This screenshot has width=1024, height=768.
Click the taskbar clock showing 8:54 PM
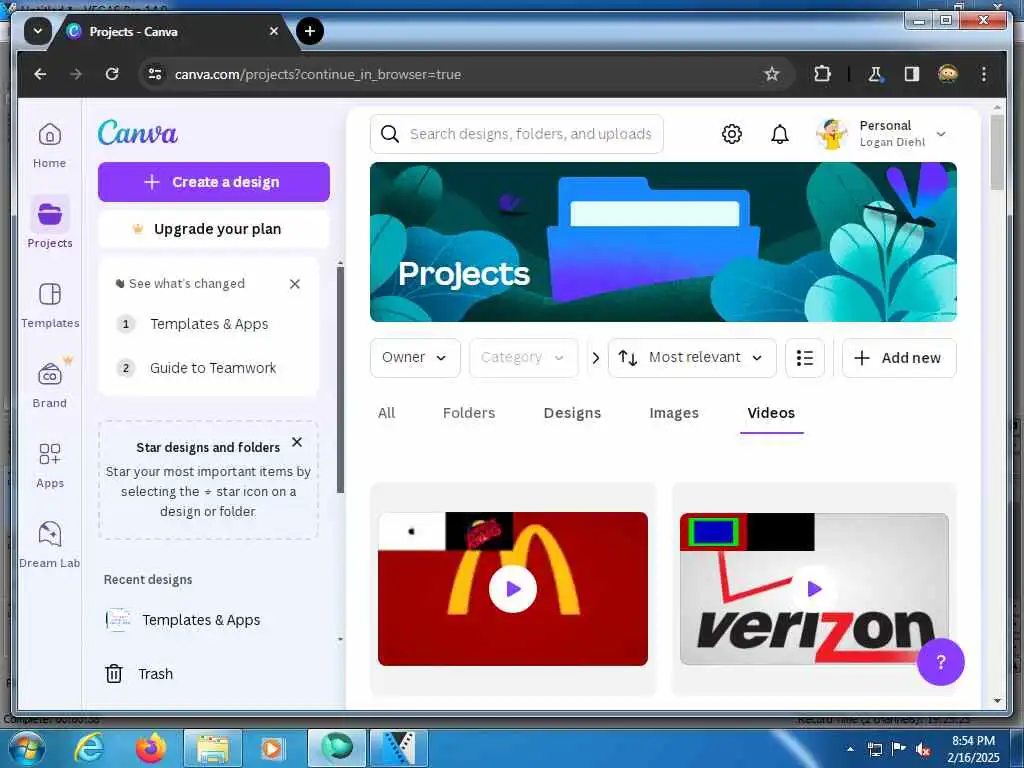coord(973,749)
